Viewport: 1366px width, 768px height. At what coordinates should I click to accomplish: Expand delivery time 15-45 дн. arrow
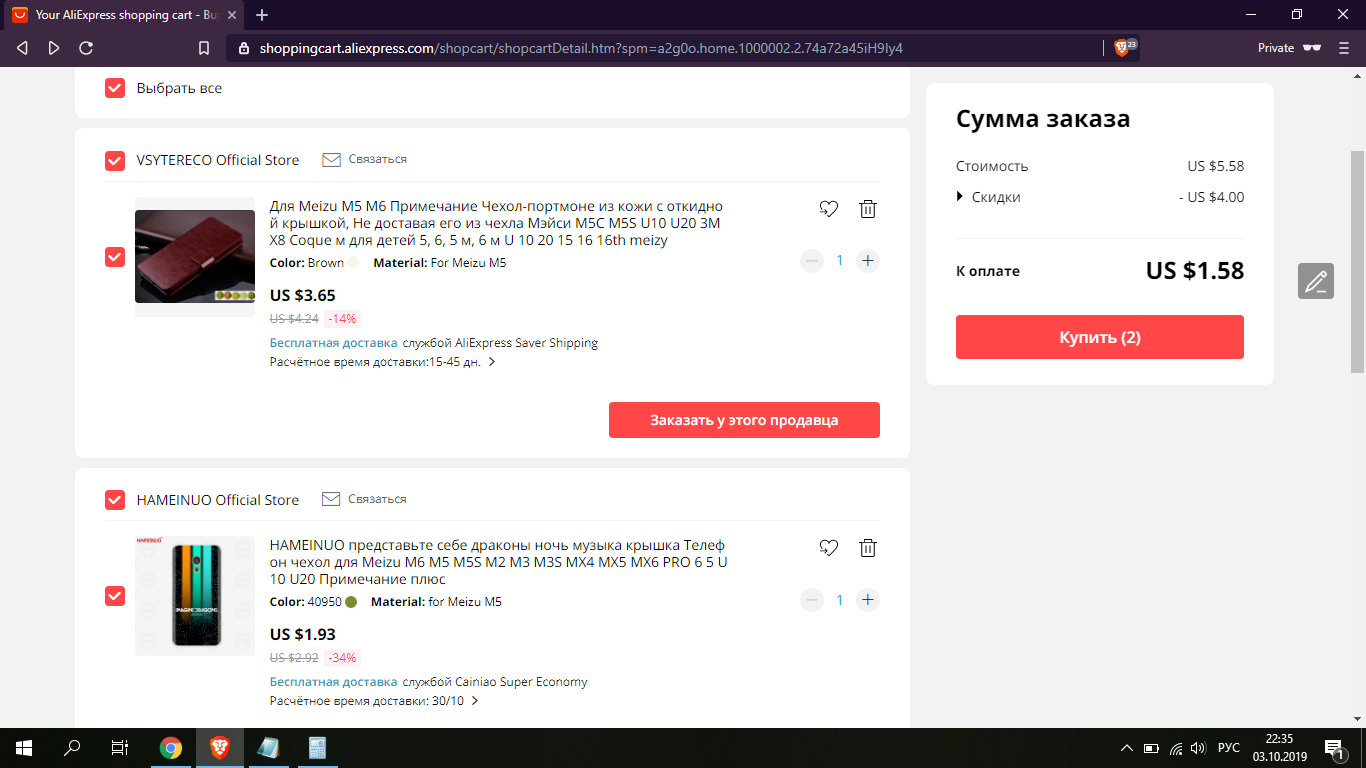pos(492,362)
